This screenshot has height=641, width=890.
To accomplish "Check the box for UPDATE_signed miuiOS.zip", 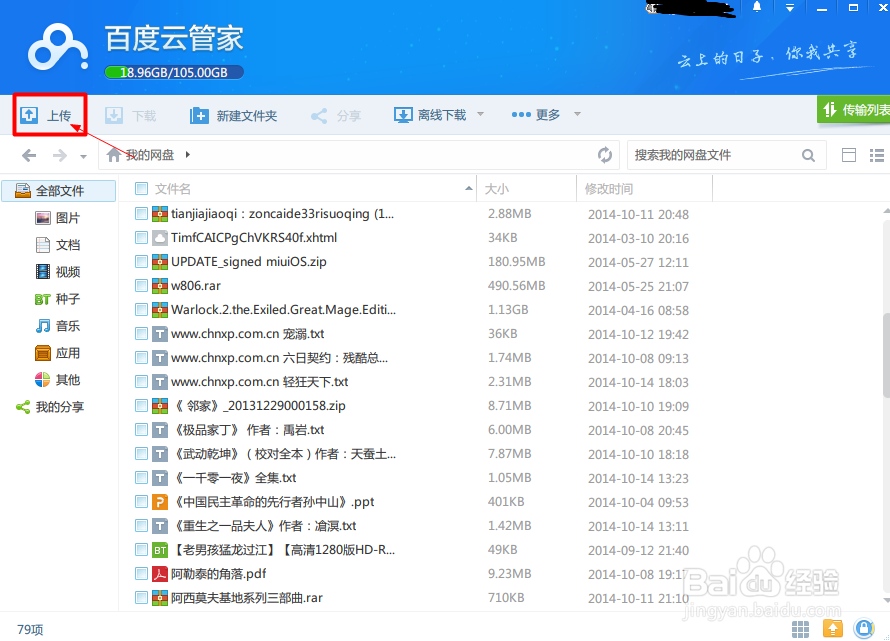I will 141,262.
